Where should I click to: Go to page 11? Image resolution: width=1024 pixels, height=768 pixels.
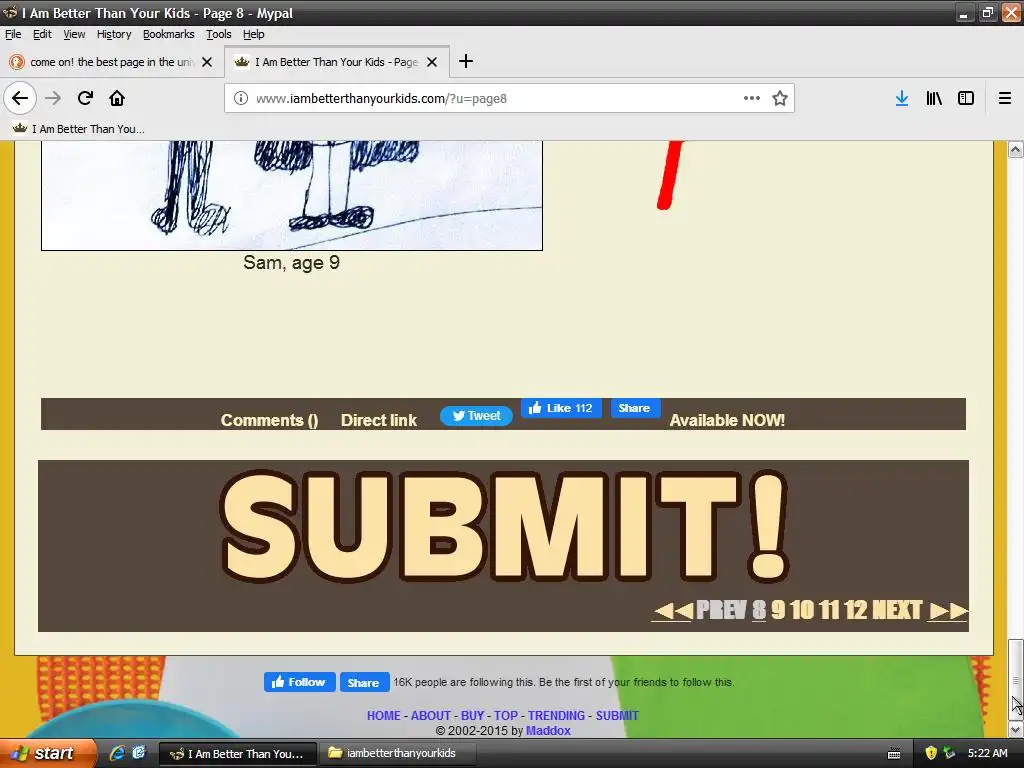point(829,611)
